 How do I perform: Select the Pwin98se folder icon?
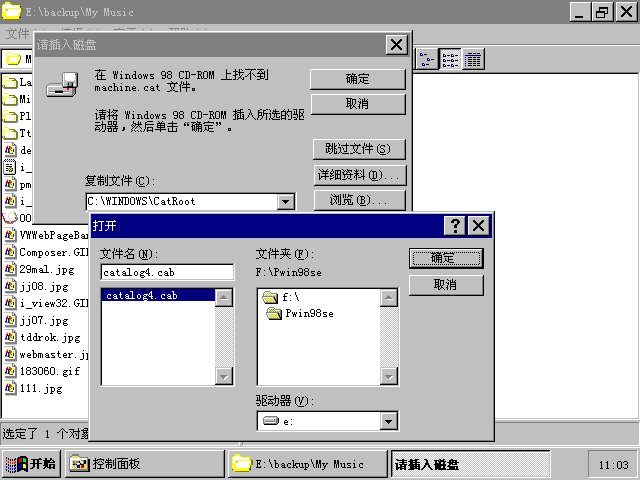tap(274, 313)
